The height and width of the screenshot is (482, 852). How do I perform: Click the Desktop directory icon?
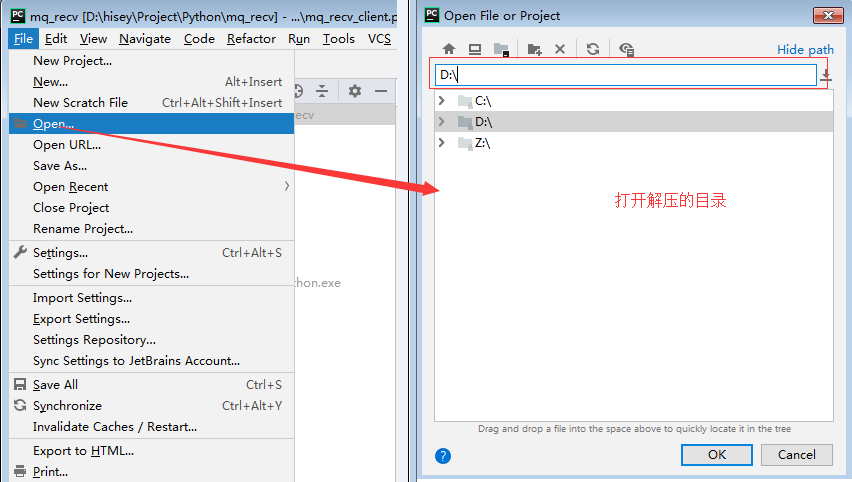pos(475,49)
